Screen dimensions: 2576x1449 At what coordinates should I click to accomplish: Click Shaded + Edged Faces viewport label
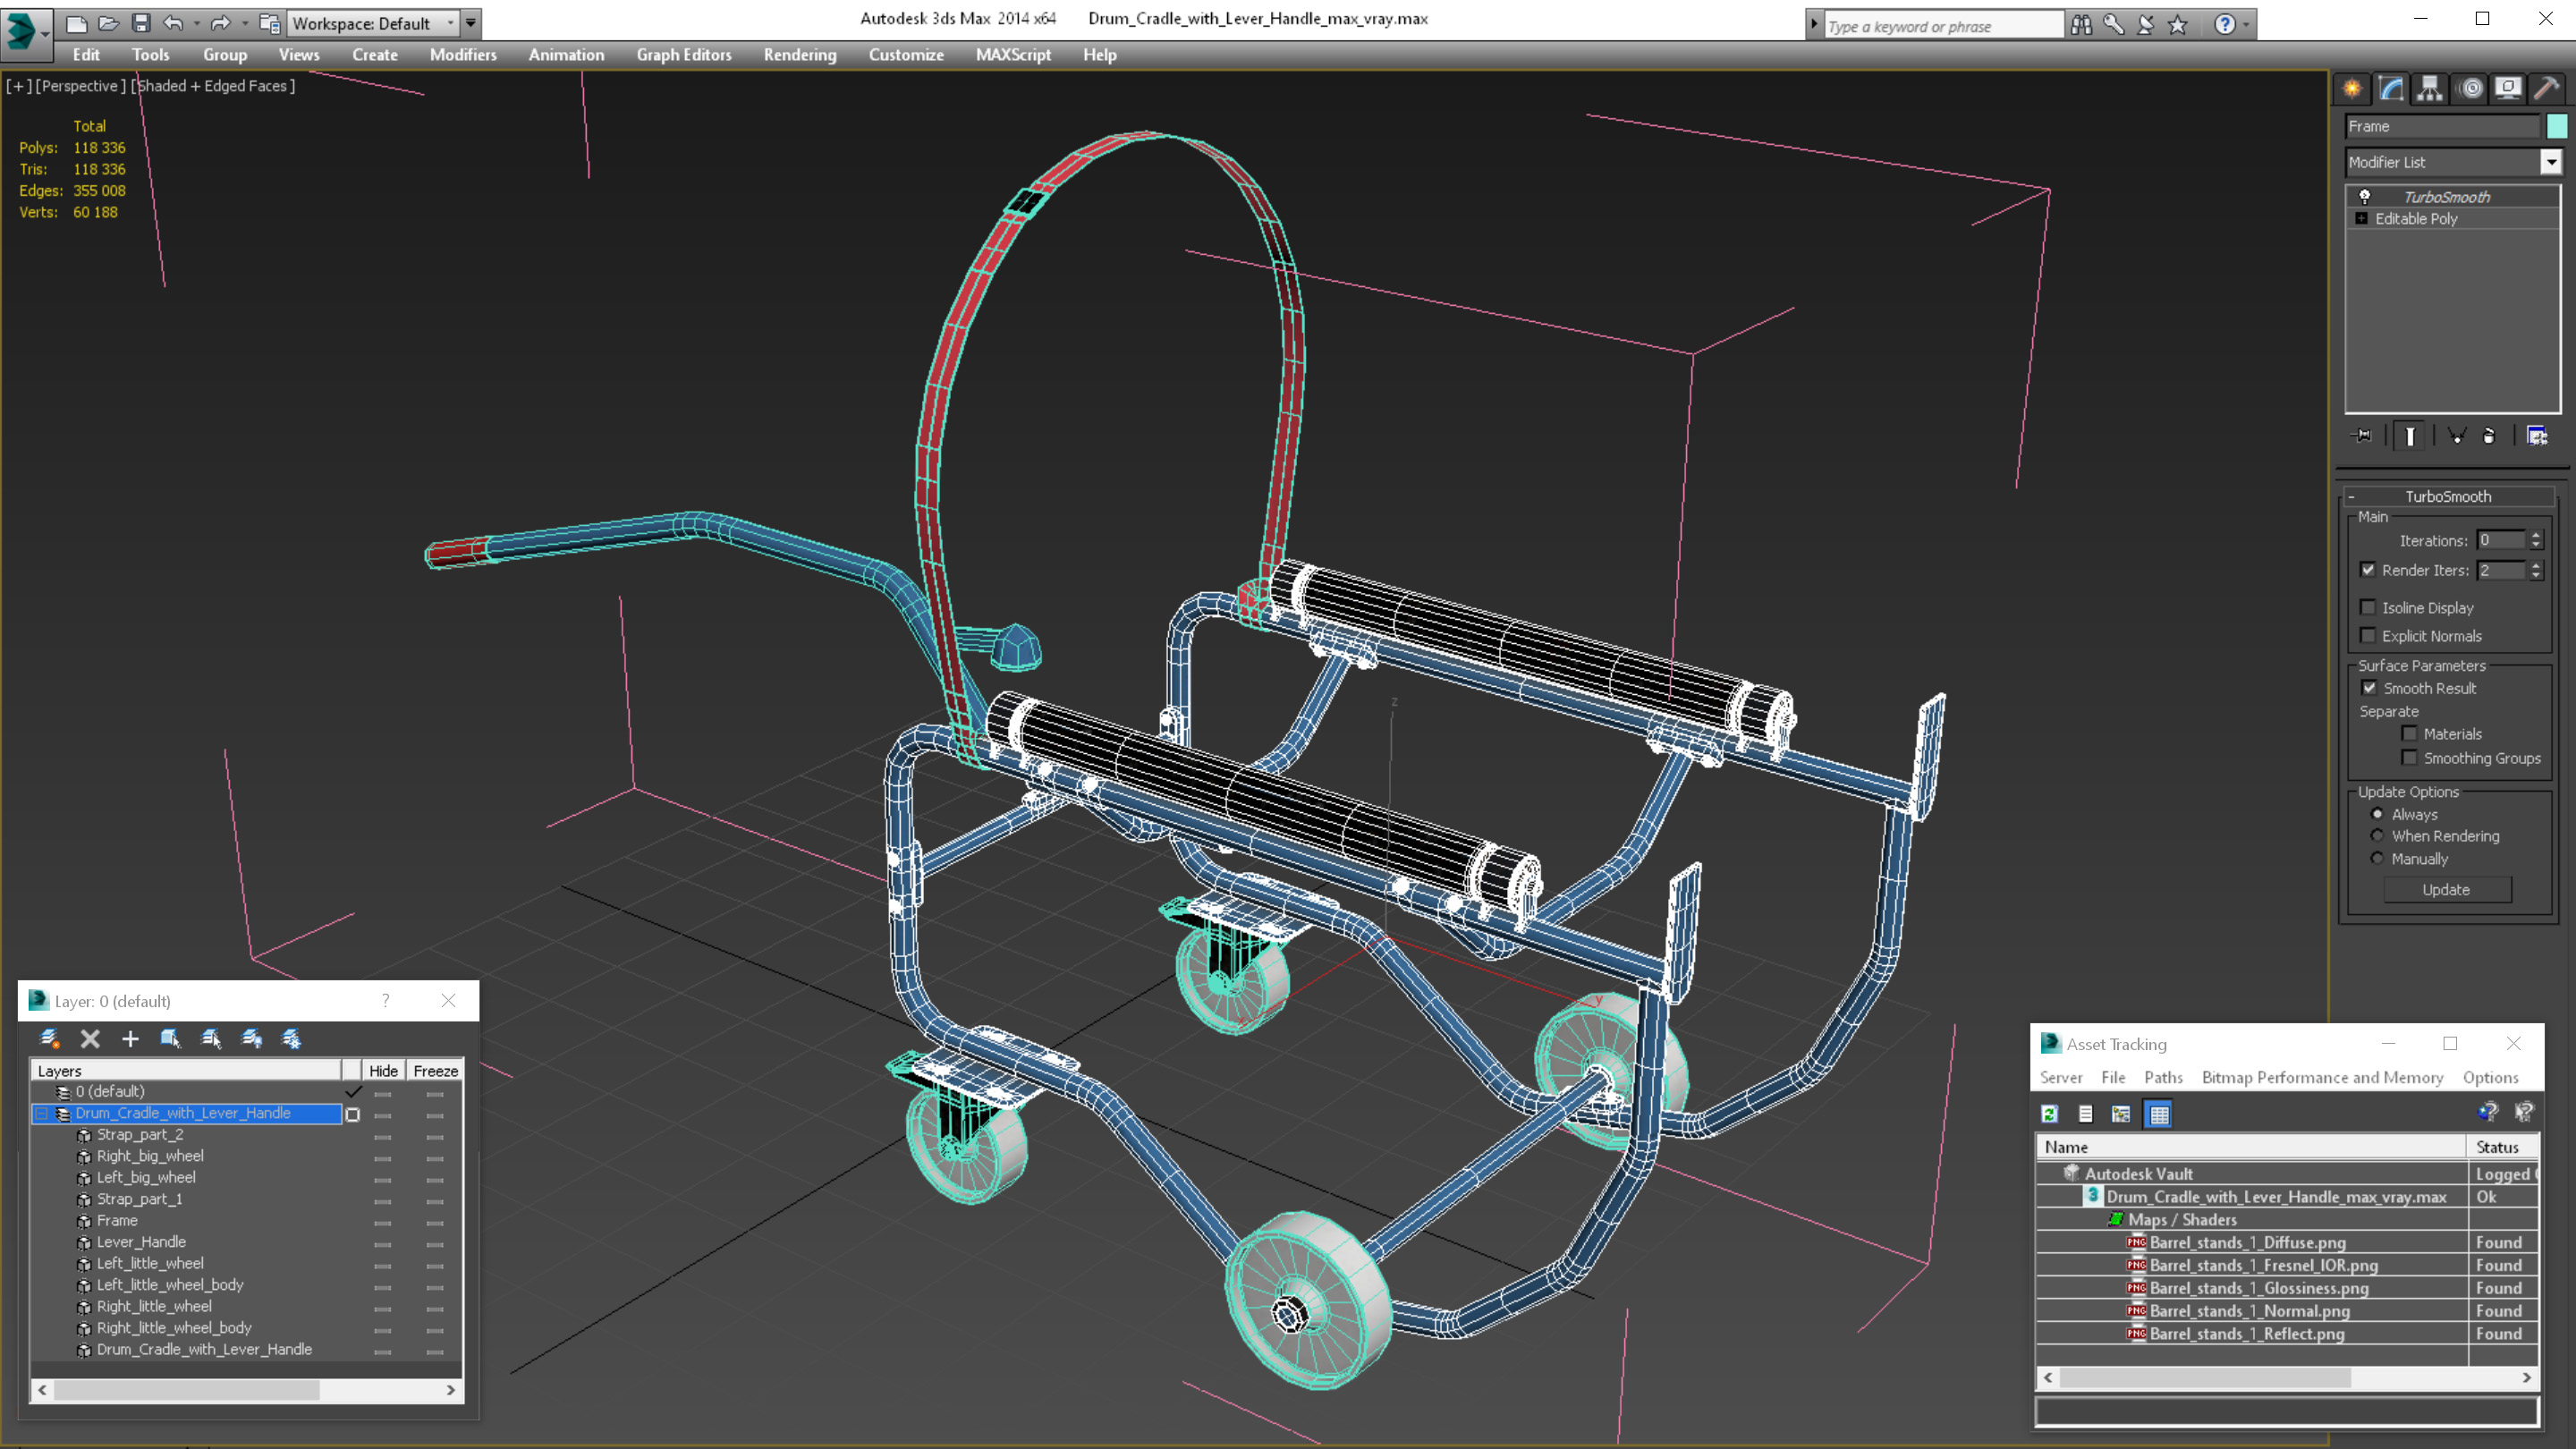[x=215, y=86]
